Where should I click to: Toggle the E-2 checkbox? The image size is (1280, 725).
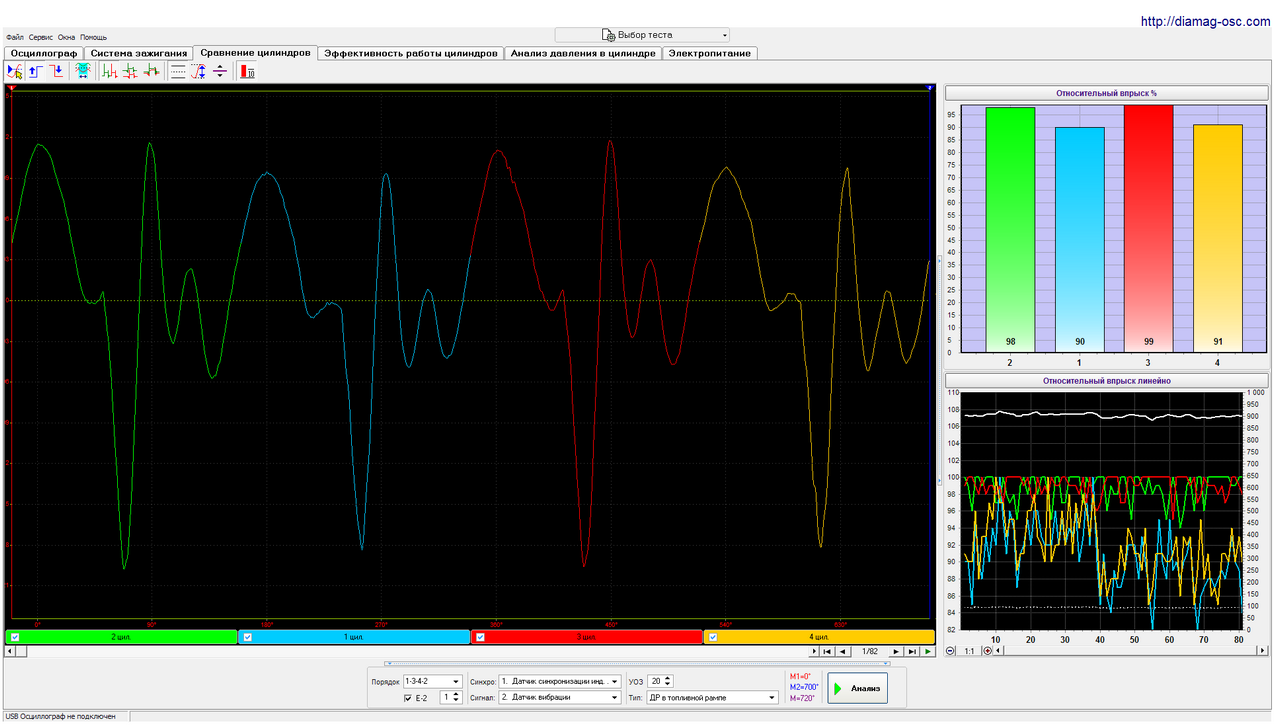coord(409,697)
